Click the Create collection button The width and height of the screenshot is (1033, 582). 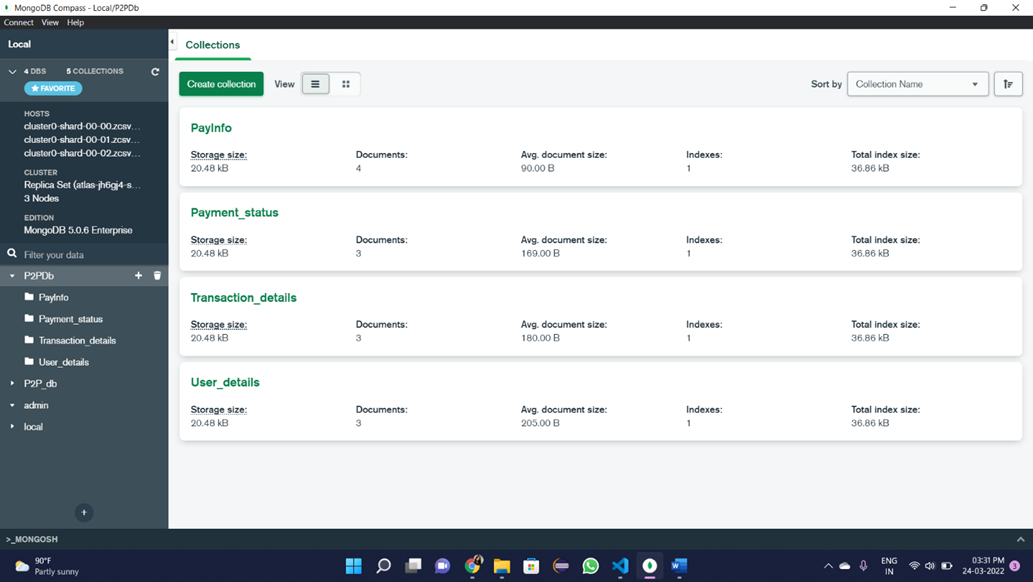click(x=221, y=84)
